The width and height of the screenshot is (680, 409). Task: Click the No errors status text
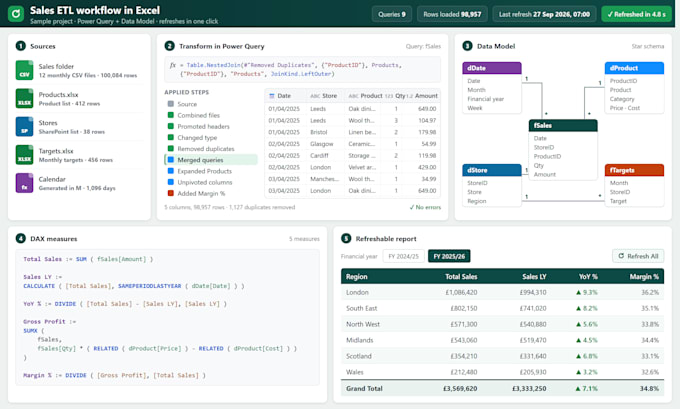click(x=425, y=207)
